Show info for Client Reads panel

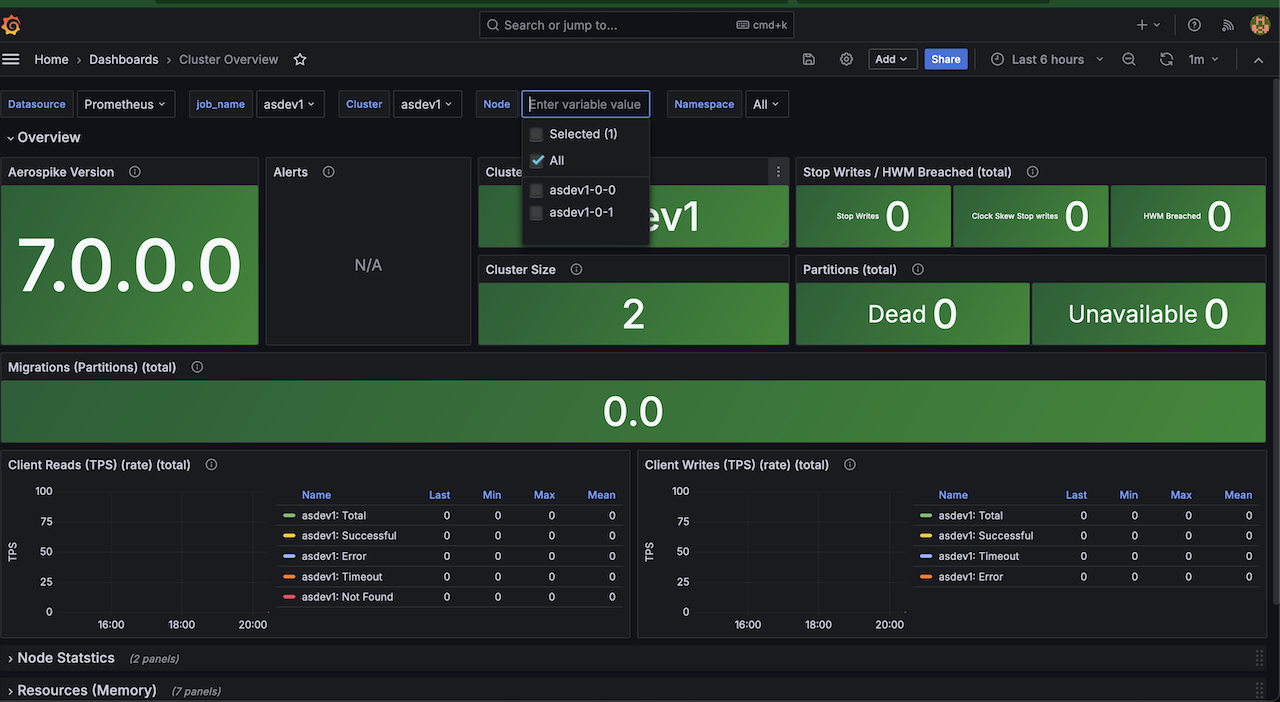click(x=211, y=464)
